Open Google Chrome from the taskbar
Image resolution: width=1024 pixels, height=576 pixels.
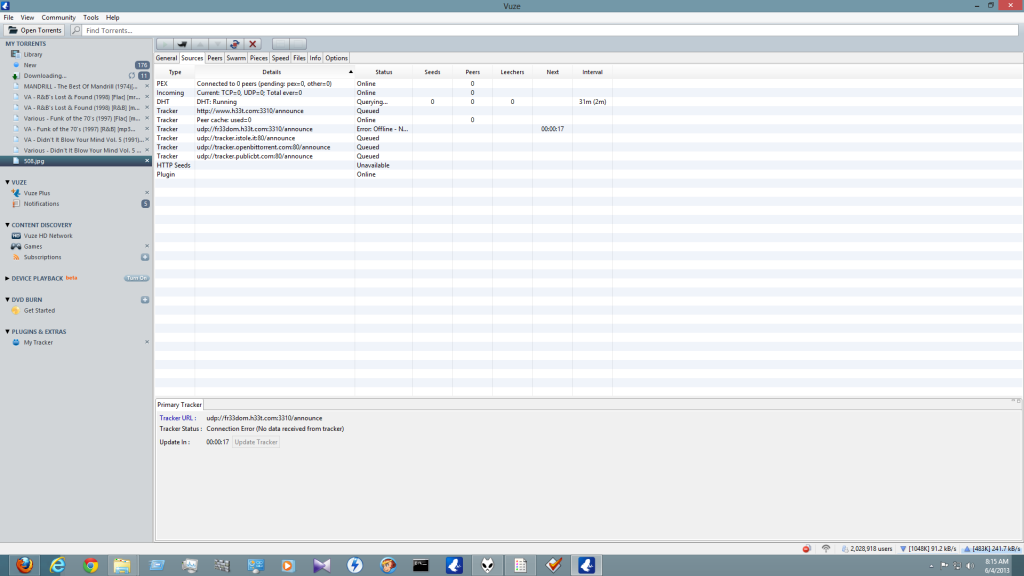coord(91,565)
